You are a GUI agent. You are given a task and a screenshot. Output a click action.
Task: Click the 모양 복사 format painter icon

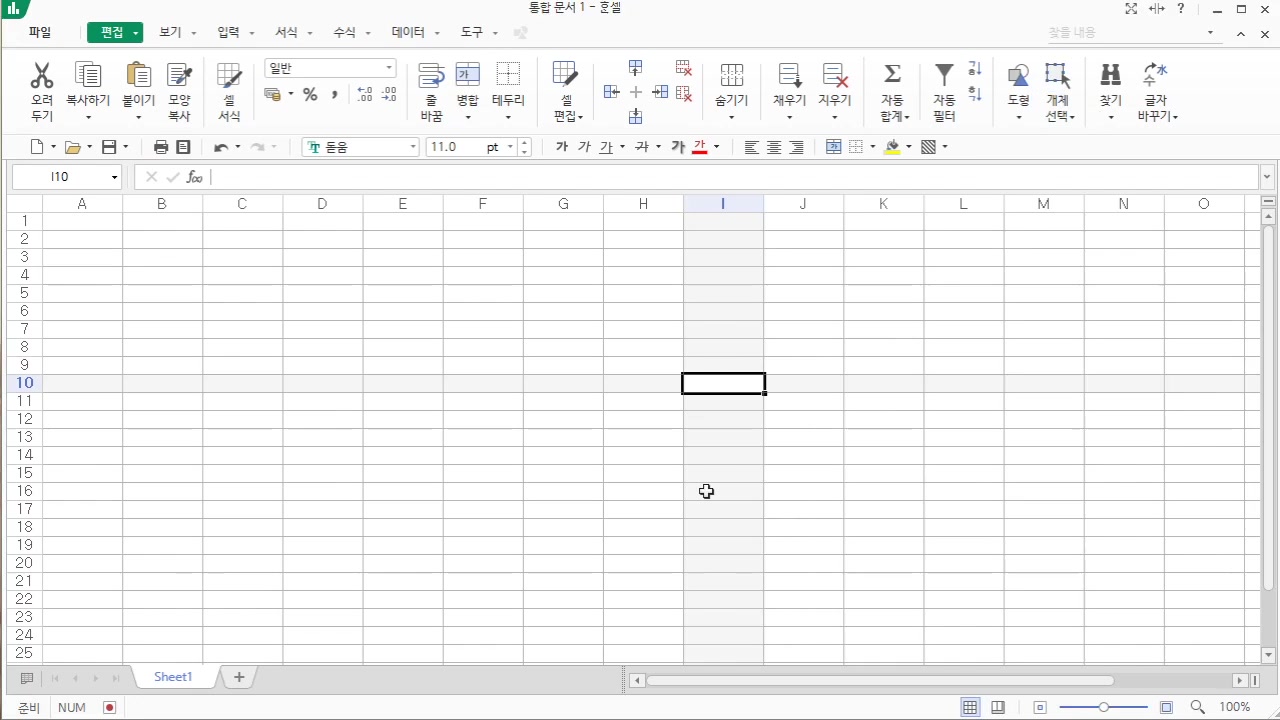click(x=179, y=76)
